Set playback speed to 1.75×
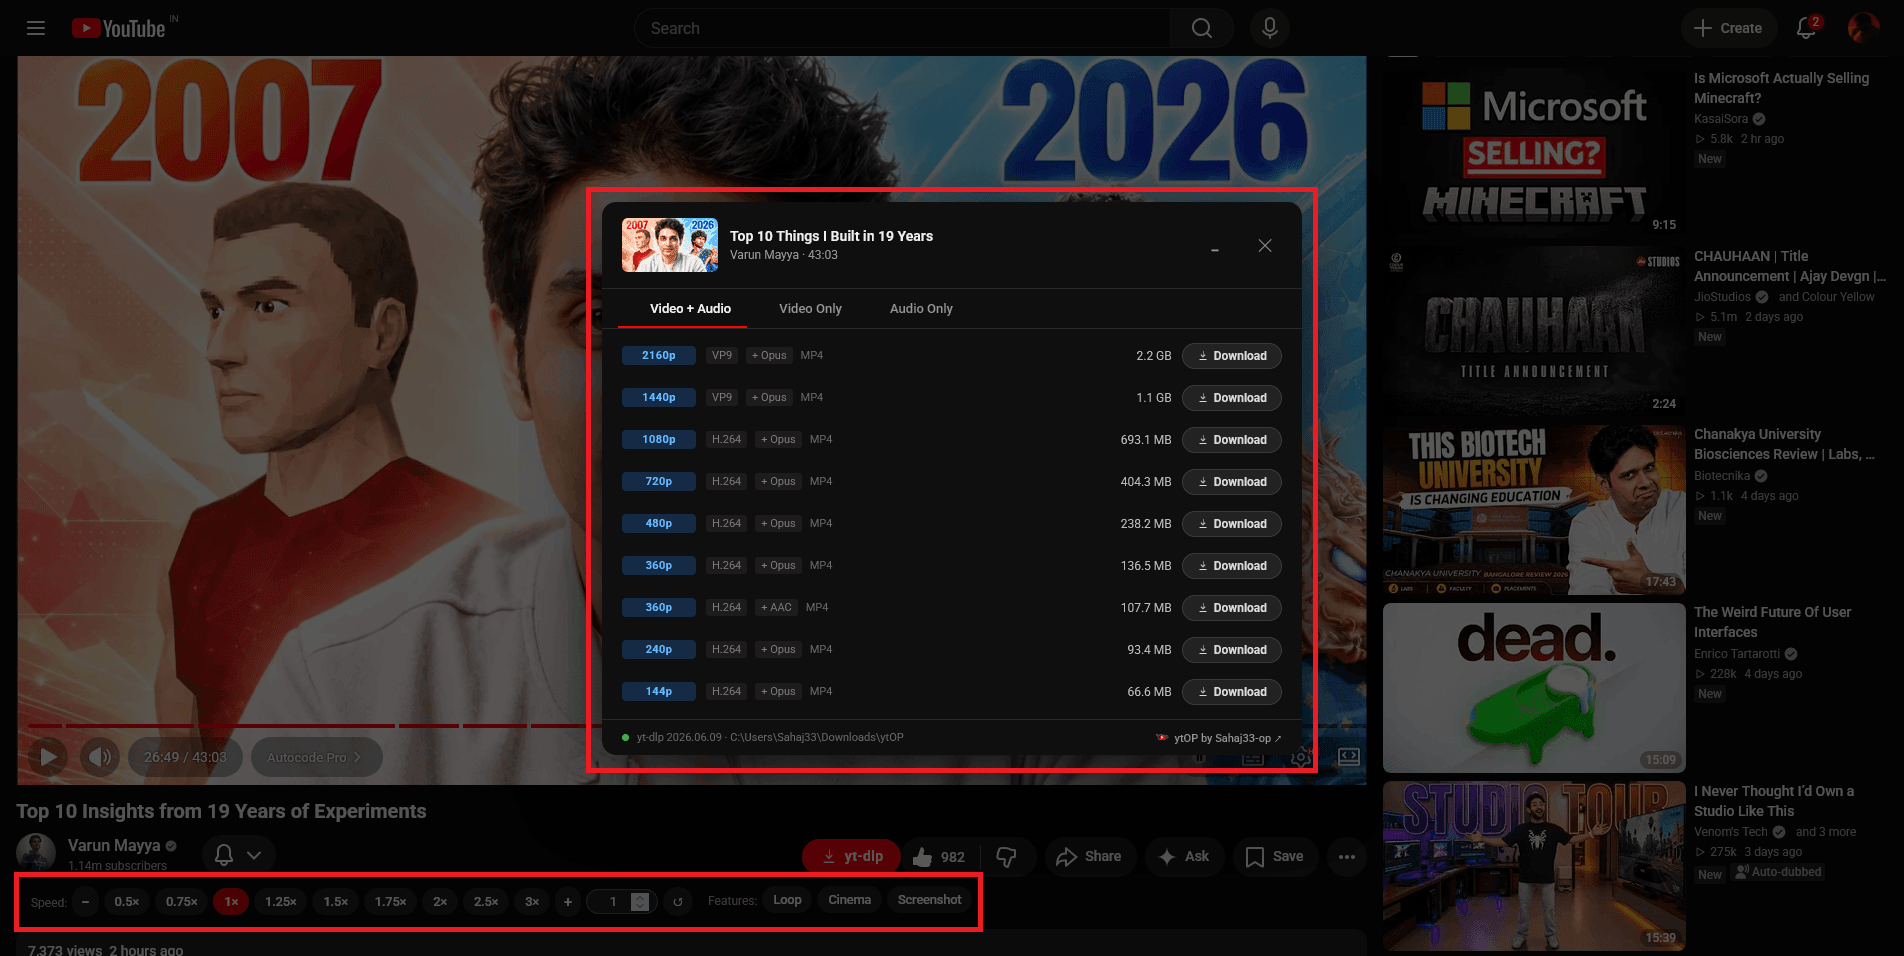1904x956 pixels. 391,902
